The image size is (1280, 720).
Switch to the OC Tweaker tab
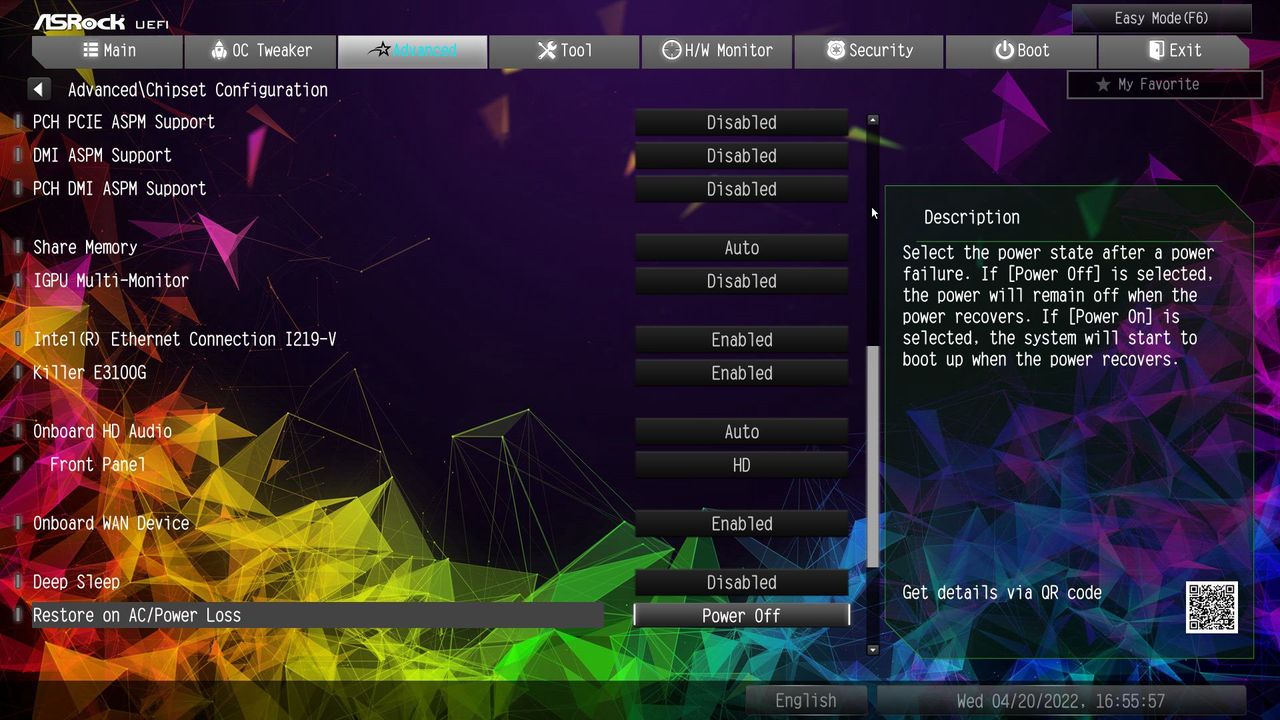[x=260, y=51]
